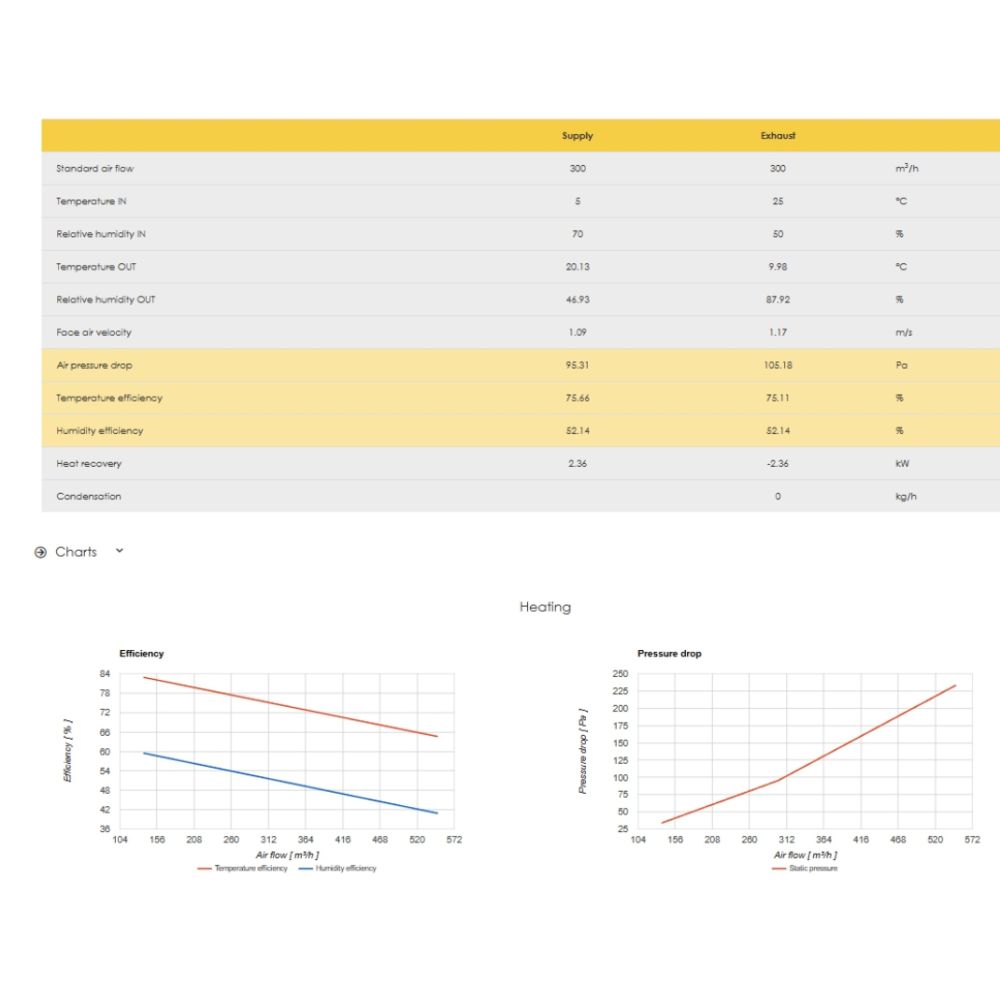Select the Supply column header
Viewport: 1000px width, 1000px height.
point(577,136)
